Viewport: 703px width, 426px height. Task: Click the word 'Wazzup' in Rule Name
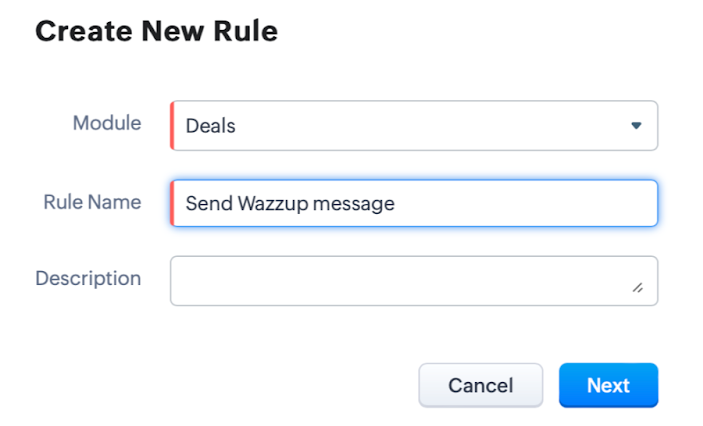click(x=273, y=203)
